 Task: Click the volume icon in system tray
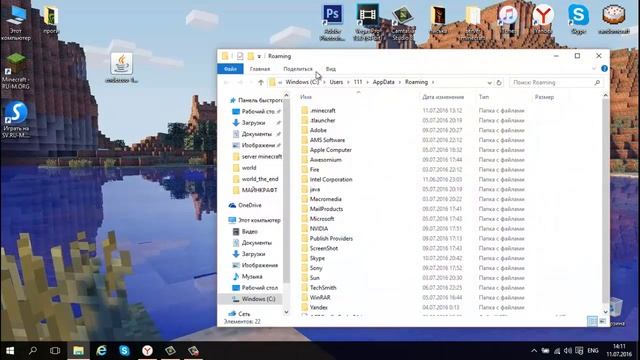pos(568,351)
